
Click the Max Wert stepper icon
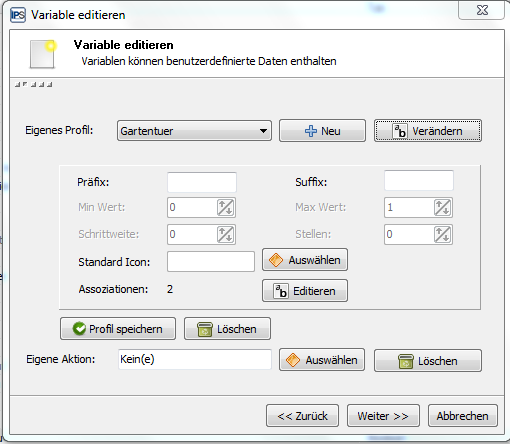tap(443, 207)
